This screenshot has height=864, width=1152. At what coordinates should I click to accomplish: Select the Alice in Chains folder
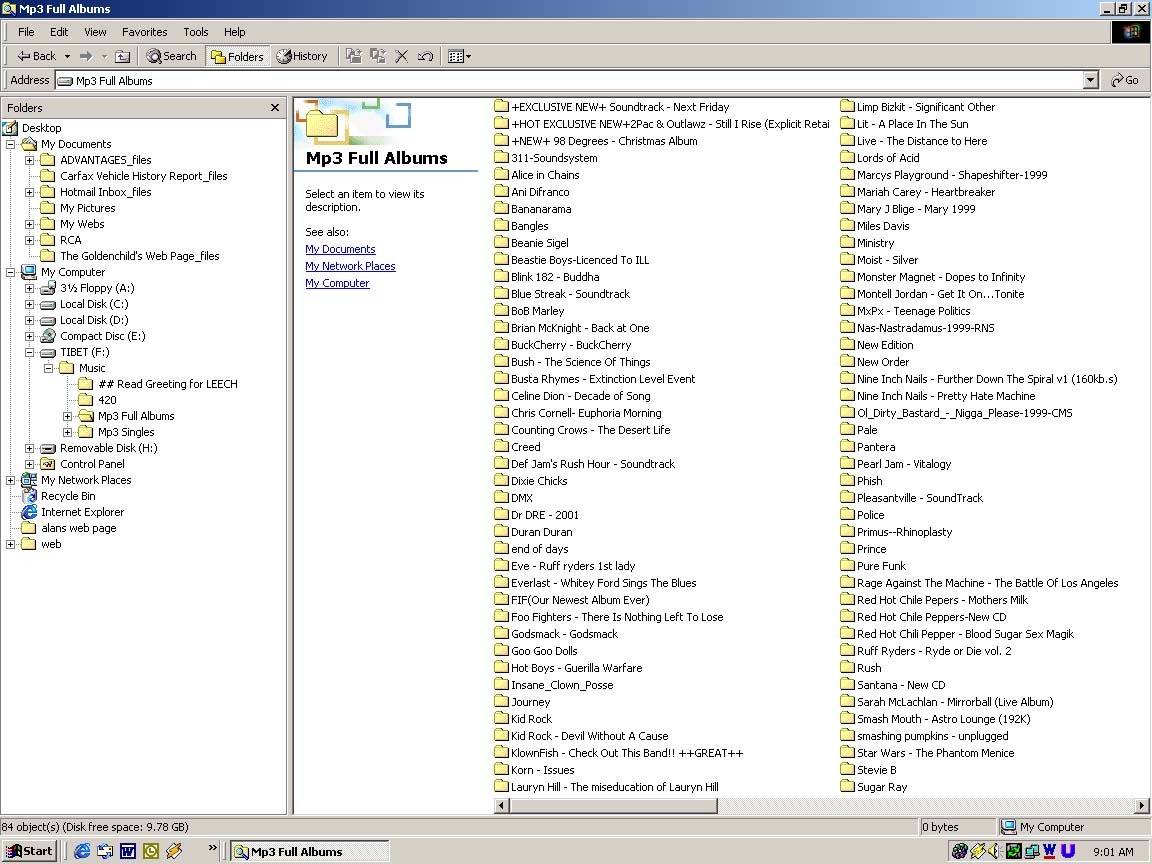point(545,175)
